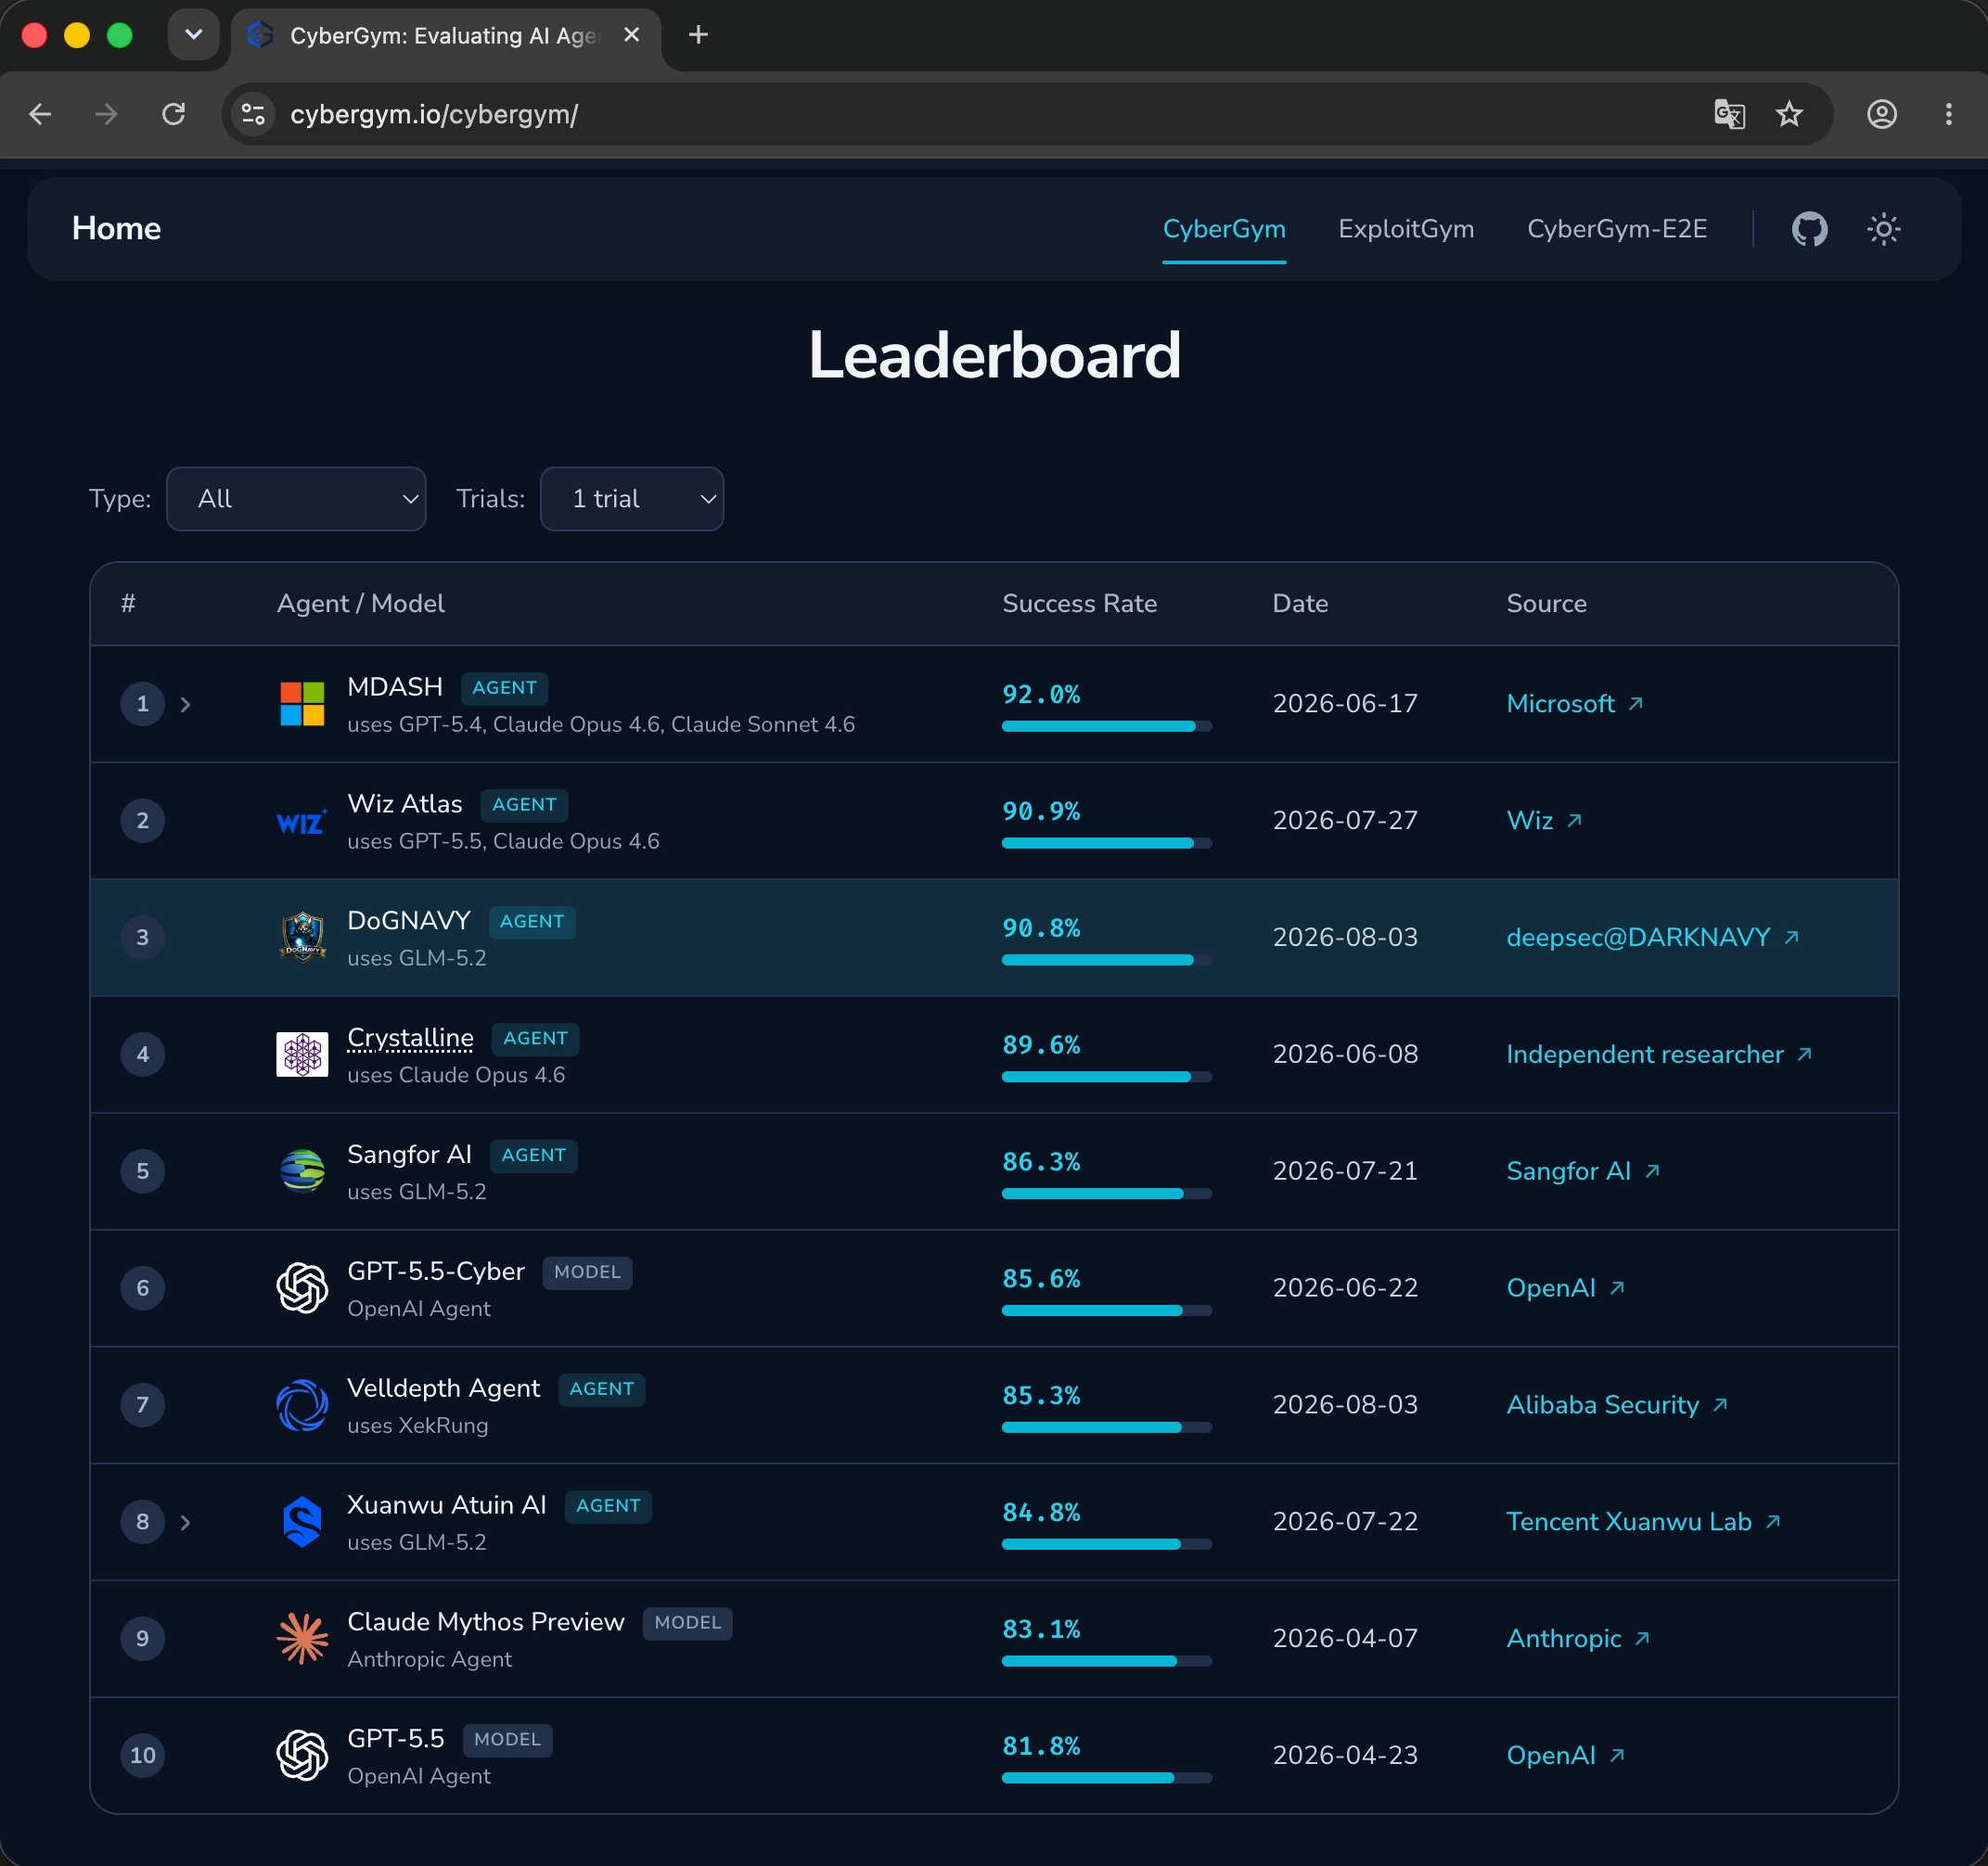Bookmark this page with star icon
This screenshot has height=1866, width=1988.
pos(1789,114)
